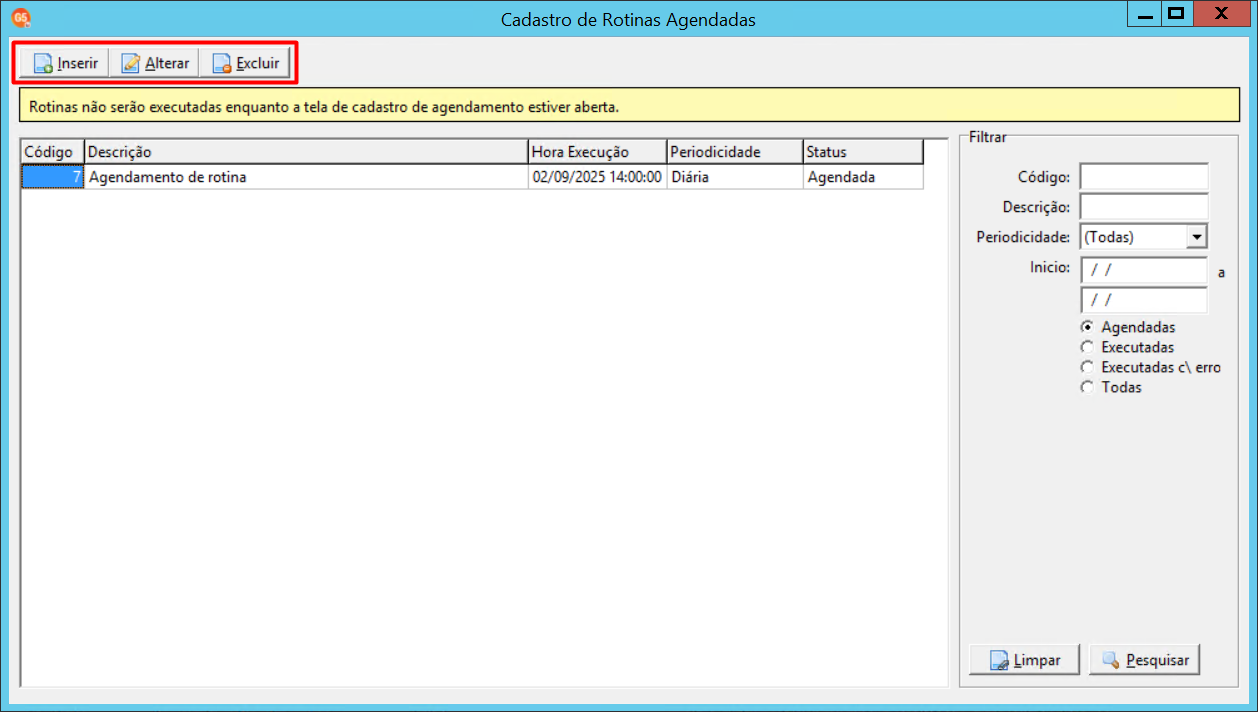Image resolution: width=1258 pixels, height=712 pixels.
Task: Select the Agendamento de rotina row
Action: 472,177
